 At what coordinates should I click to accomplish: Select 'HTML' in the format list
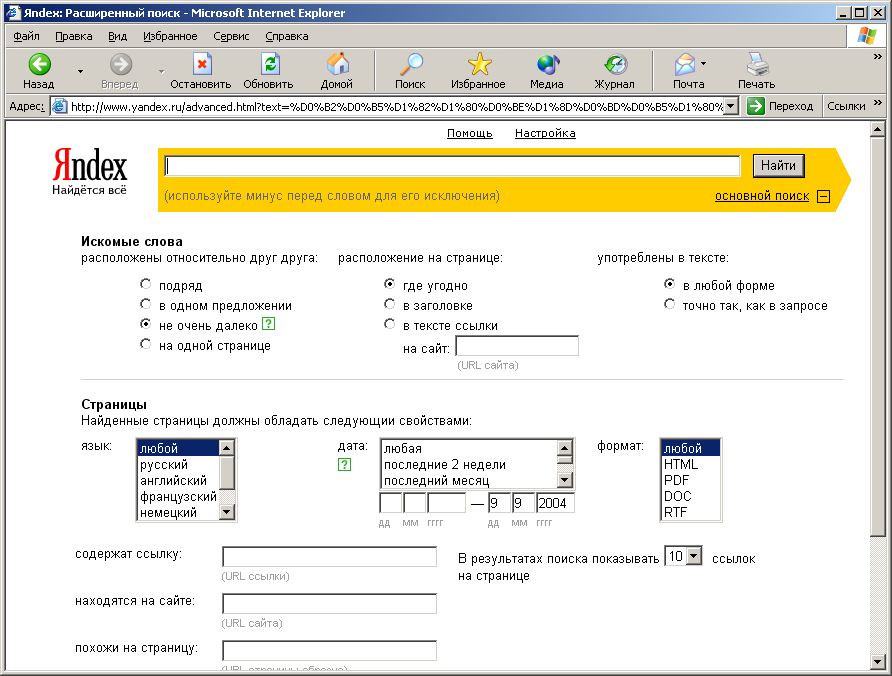point(691,464)
